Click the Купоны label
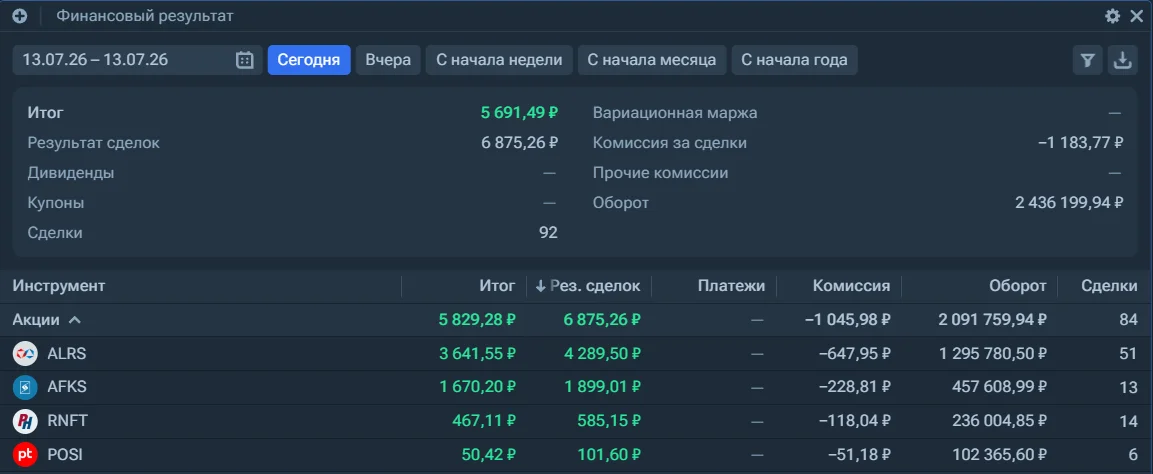1153x474 pixels. click(x=55, y=203)
